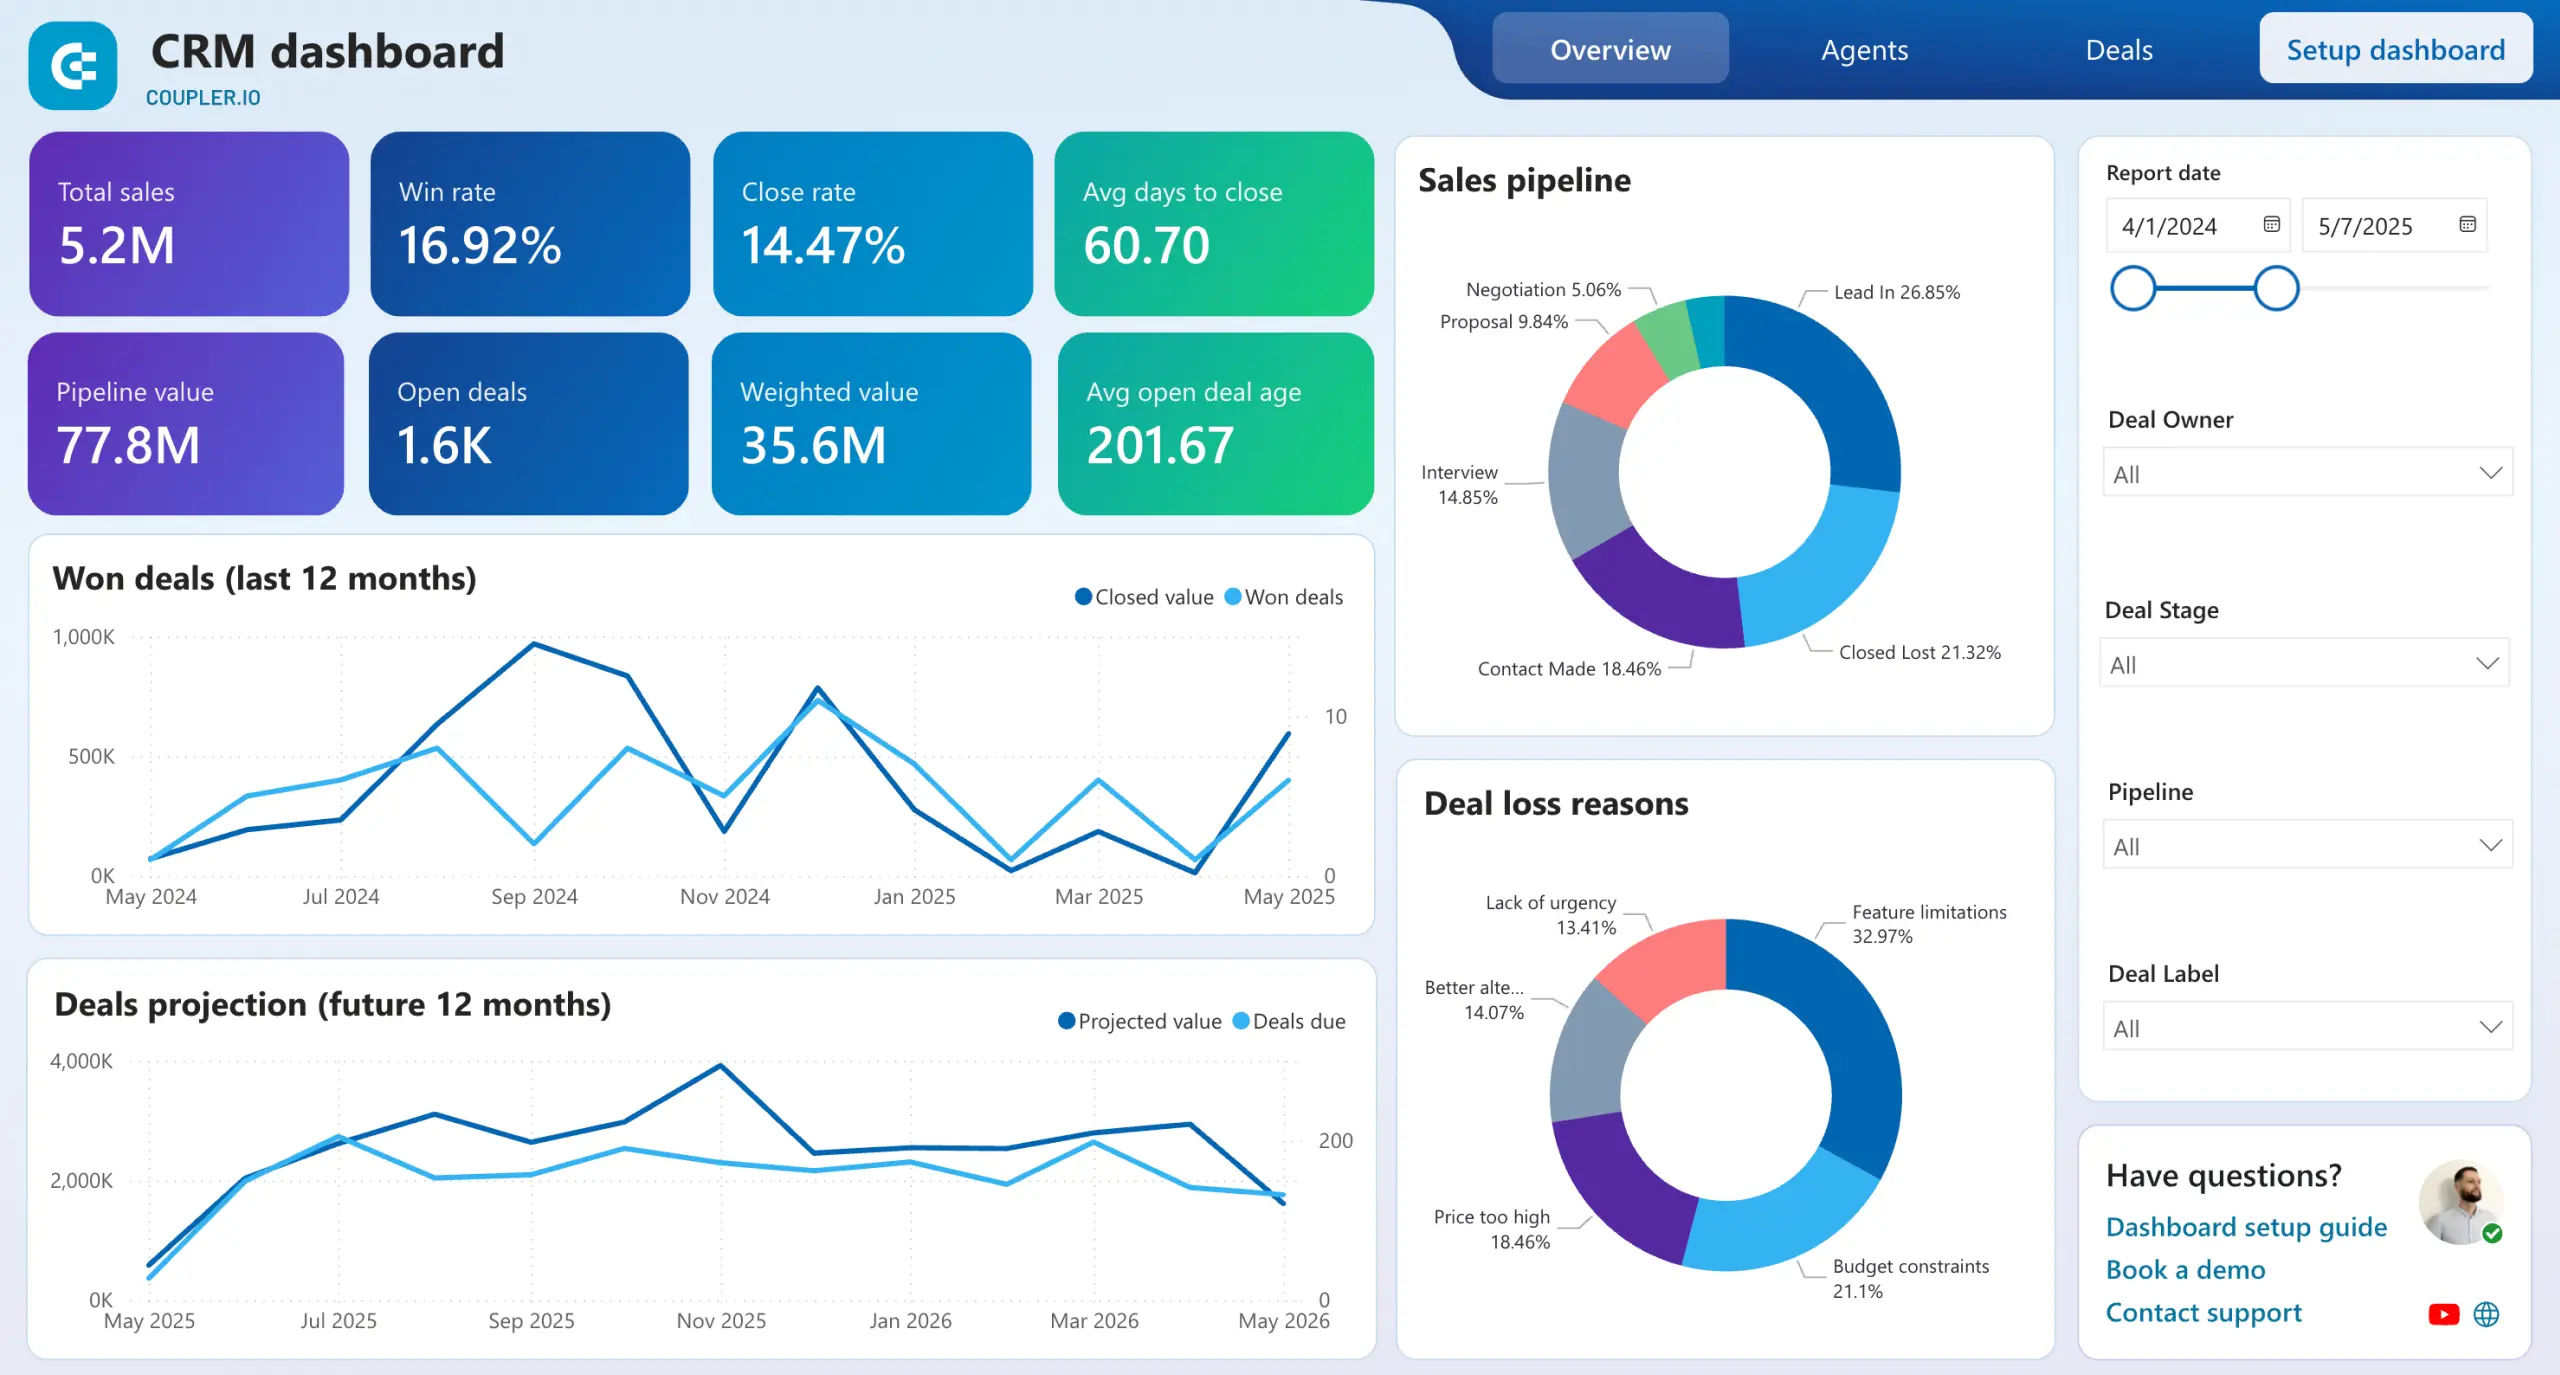Click Won deals legend marker

[x=1233, y=597]
